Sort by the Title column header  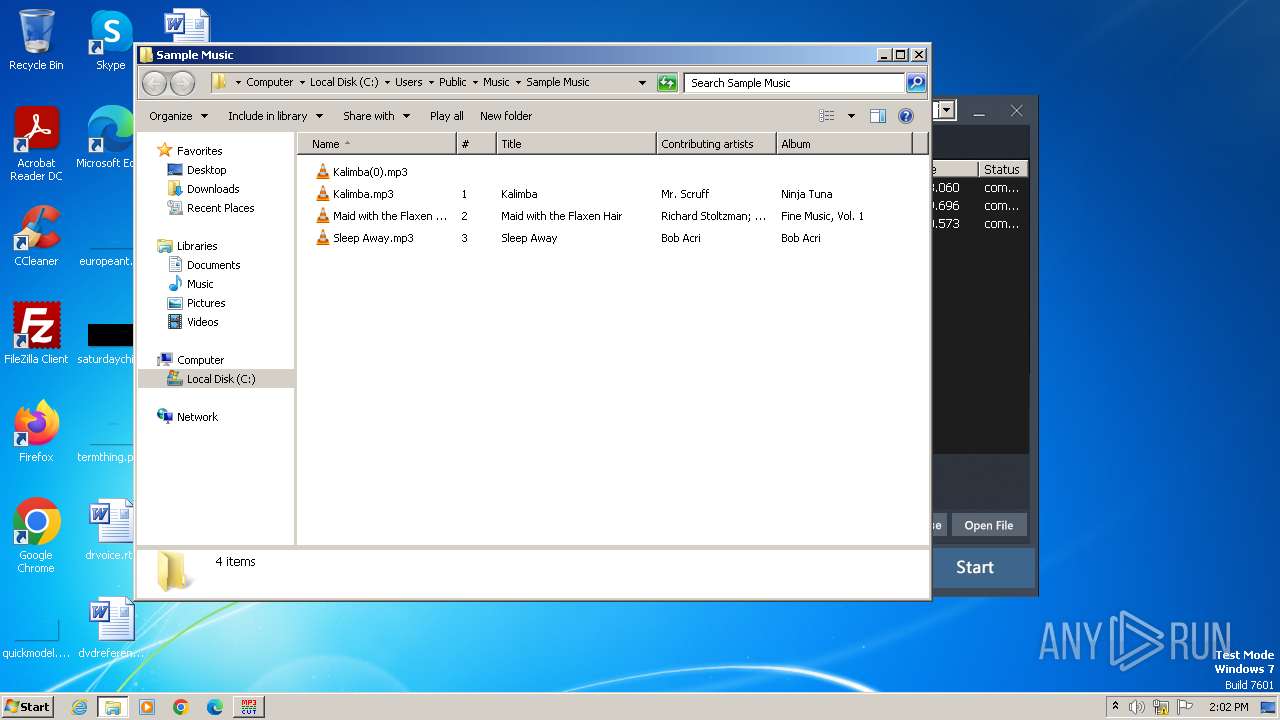click(576, 144)
